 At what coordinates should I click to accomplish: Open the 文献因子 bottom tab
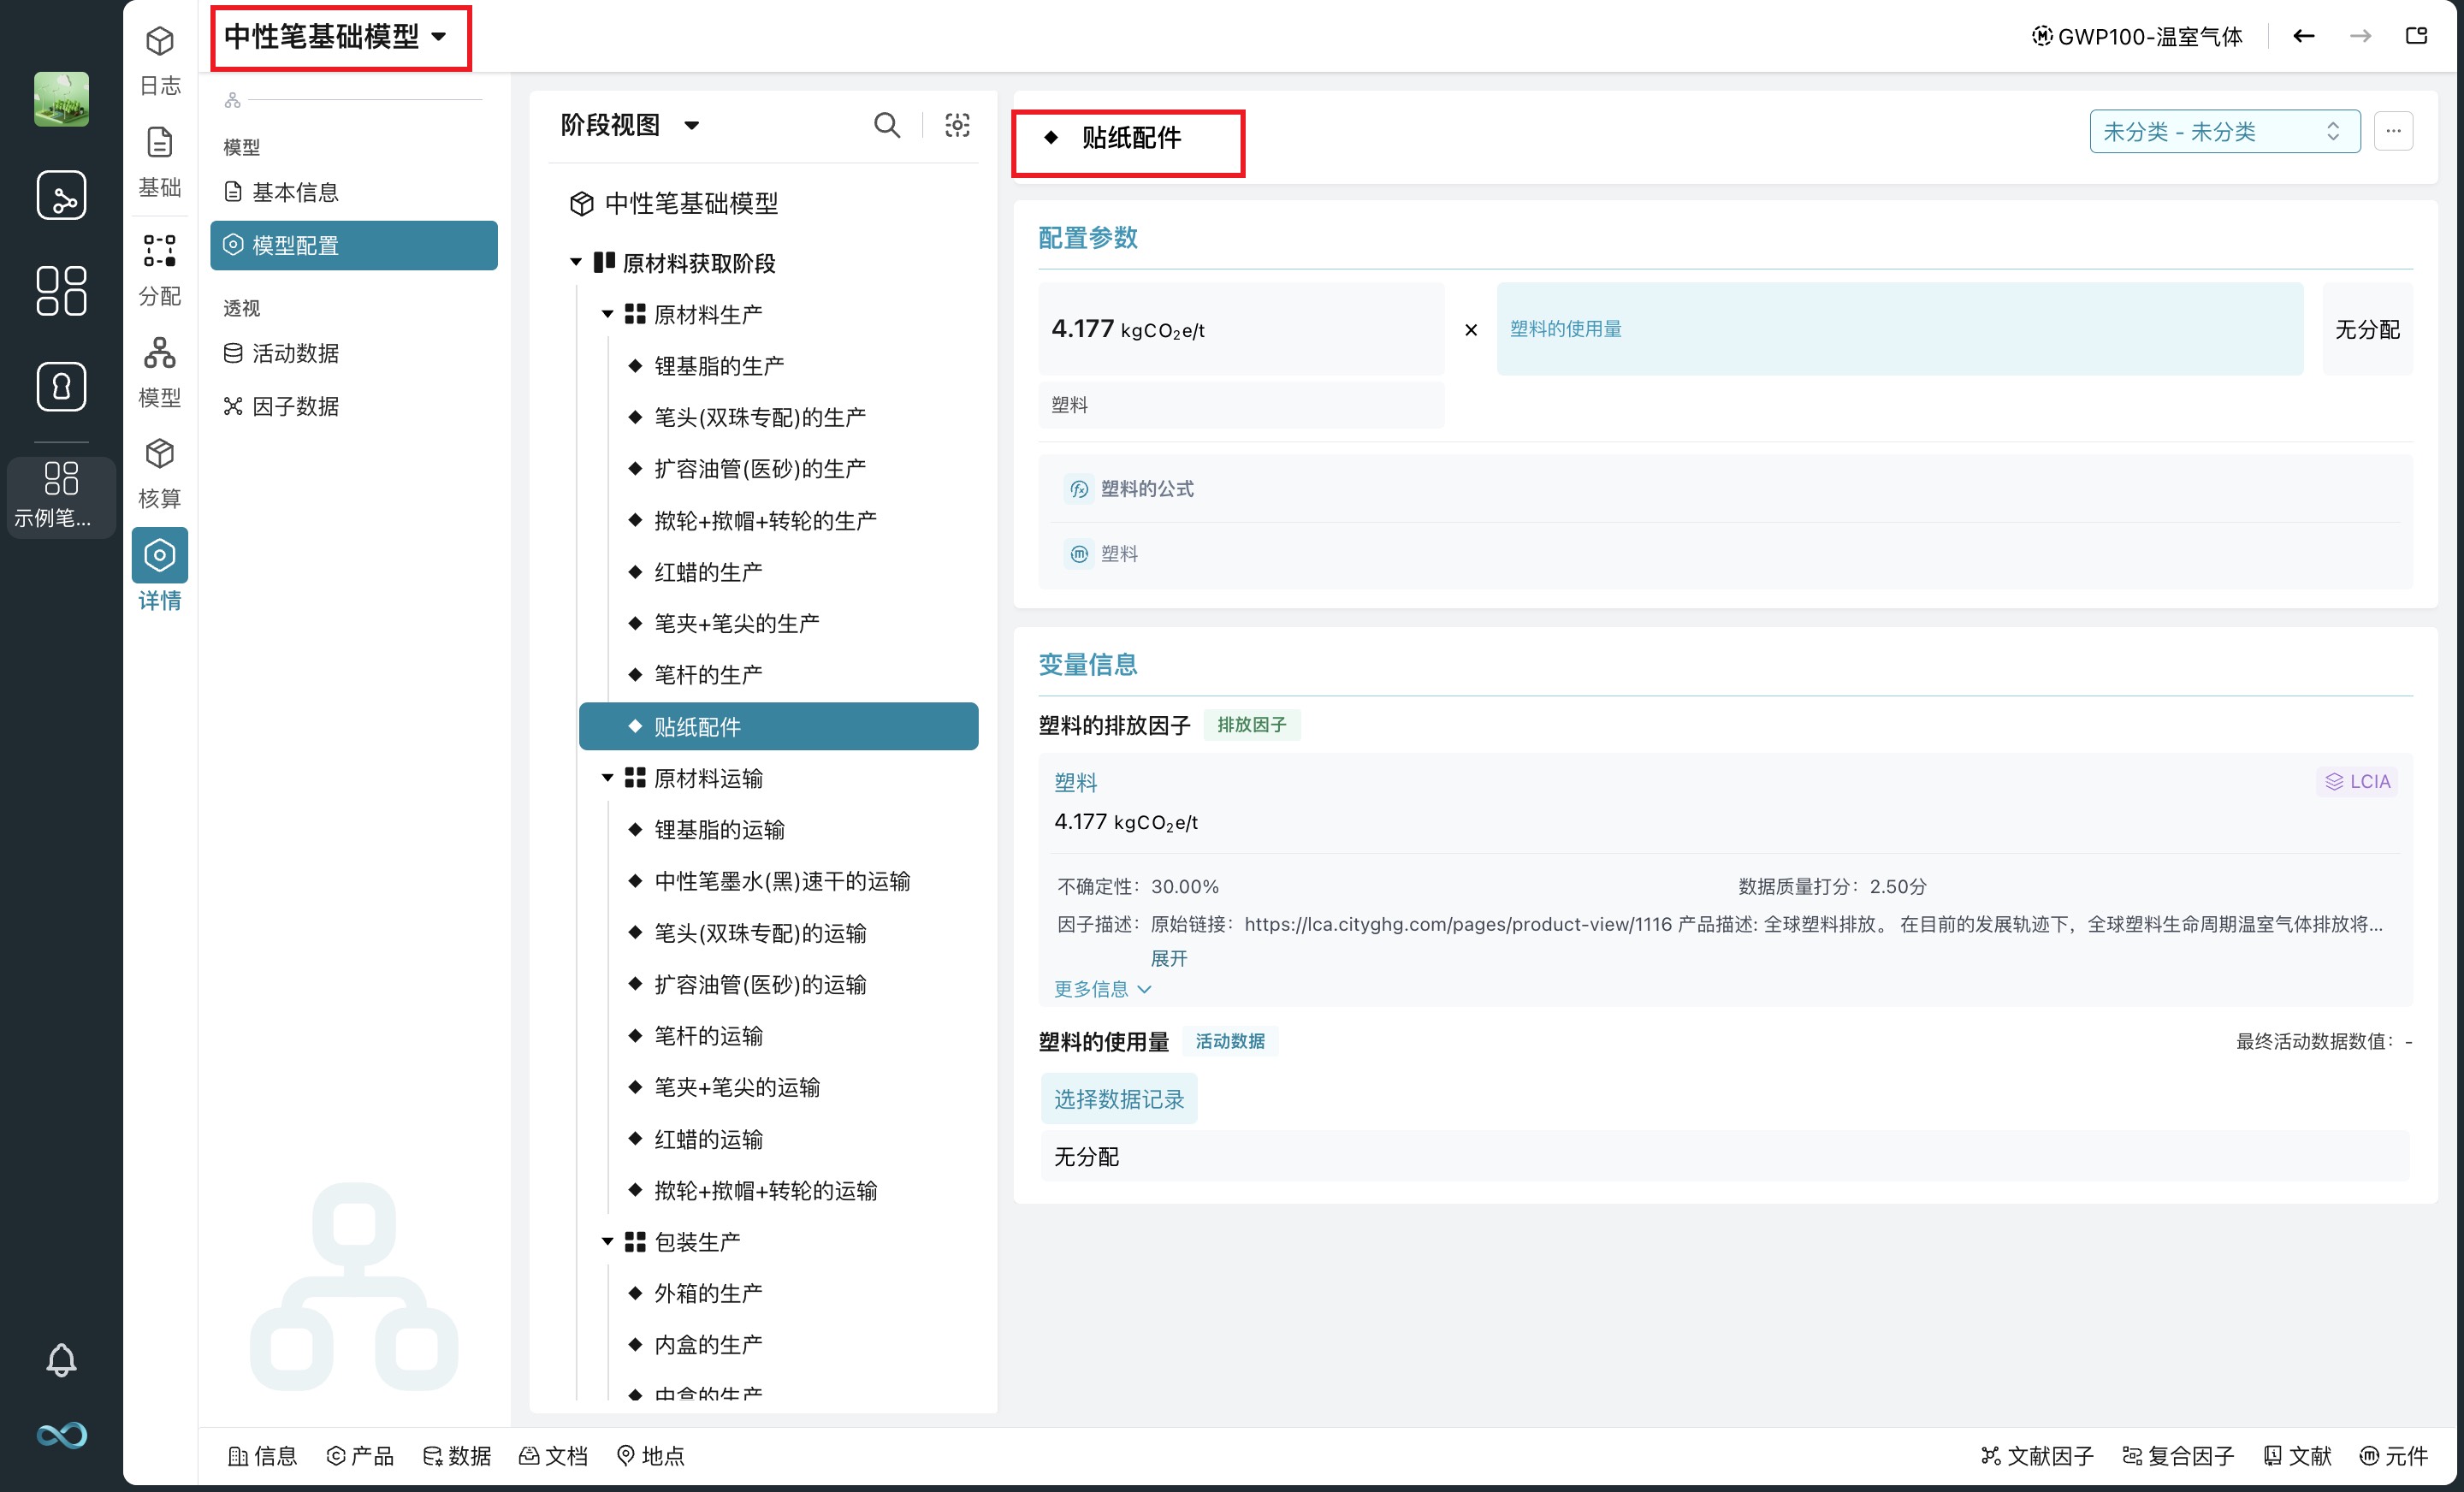[2037, 1456]
